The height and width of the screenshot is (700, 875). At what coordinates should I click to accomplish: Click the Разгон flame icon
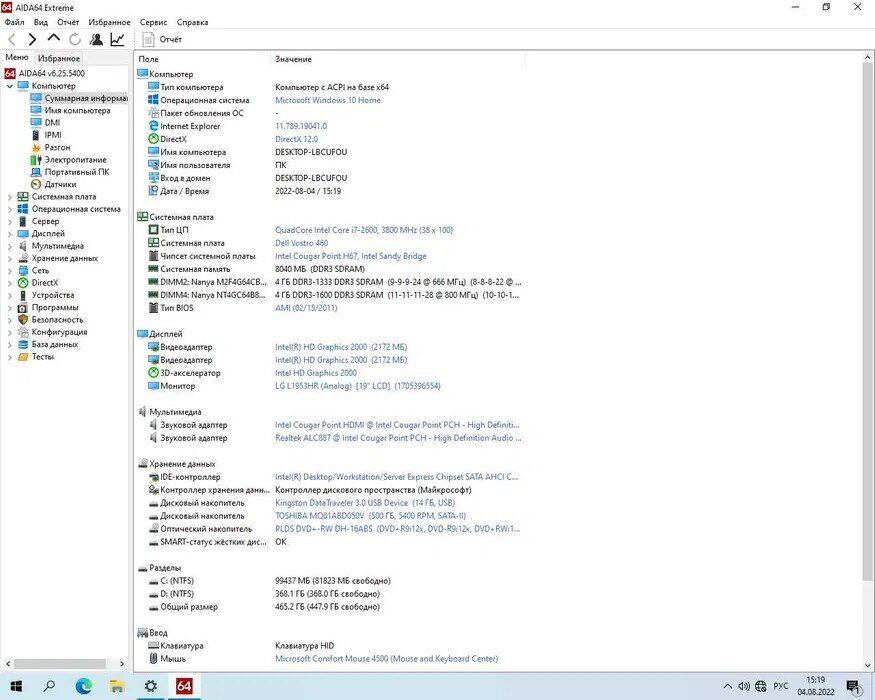[x=36, y=147]
